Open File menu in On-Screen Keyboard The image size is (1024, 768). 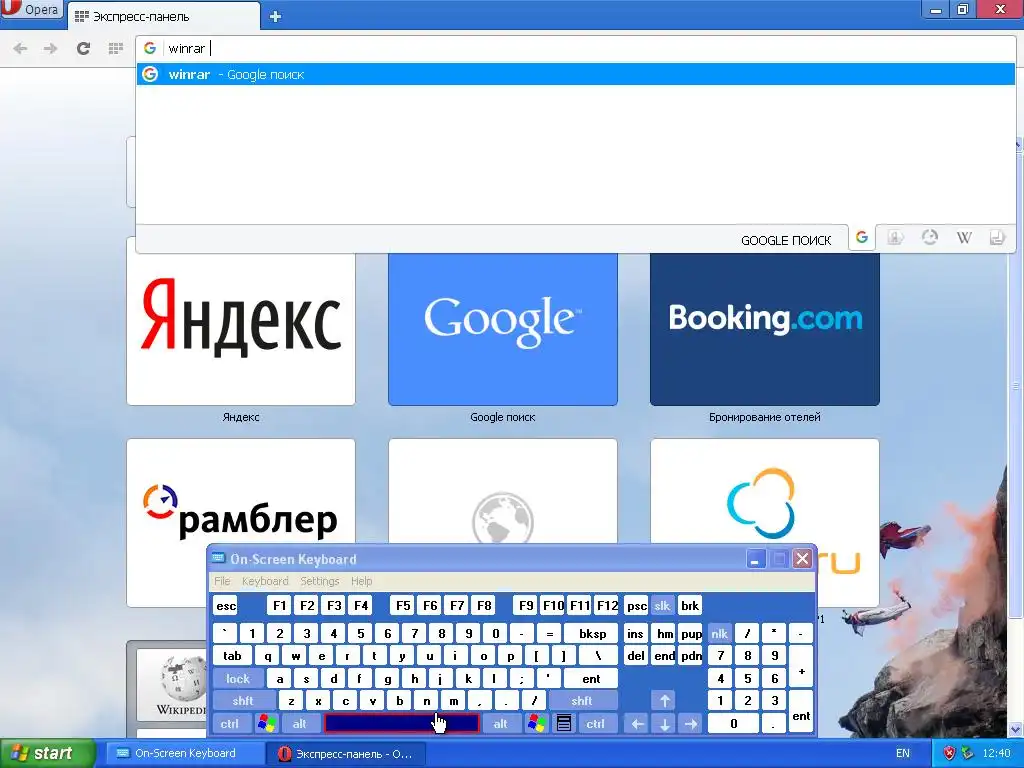(222, 581)
